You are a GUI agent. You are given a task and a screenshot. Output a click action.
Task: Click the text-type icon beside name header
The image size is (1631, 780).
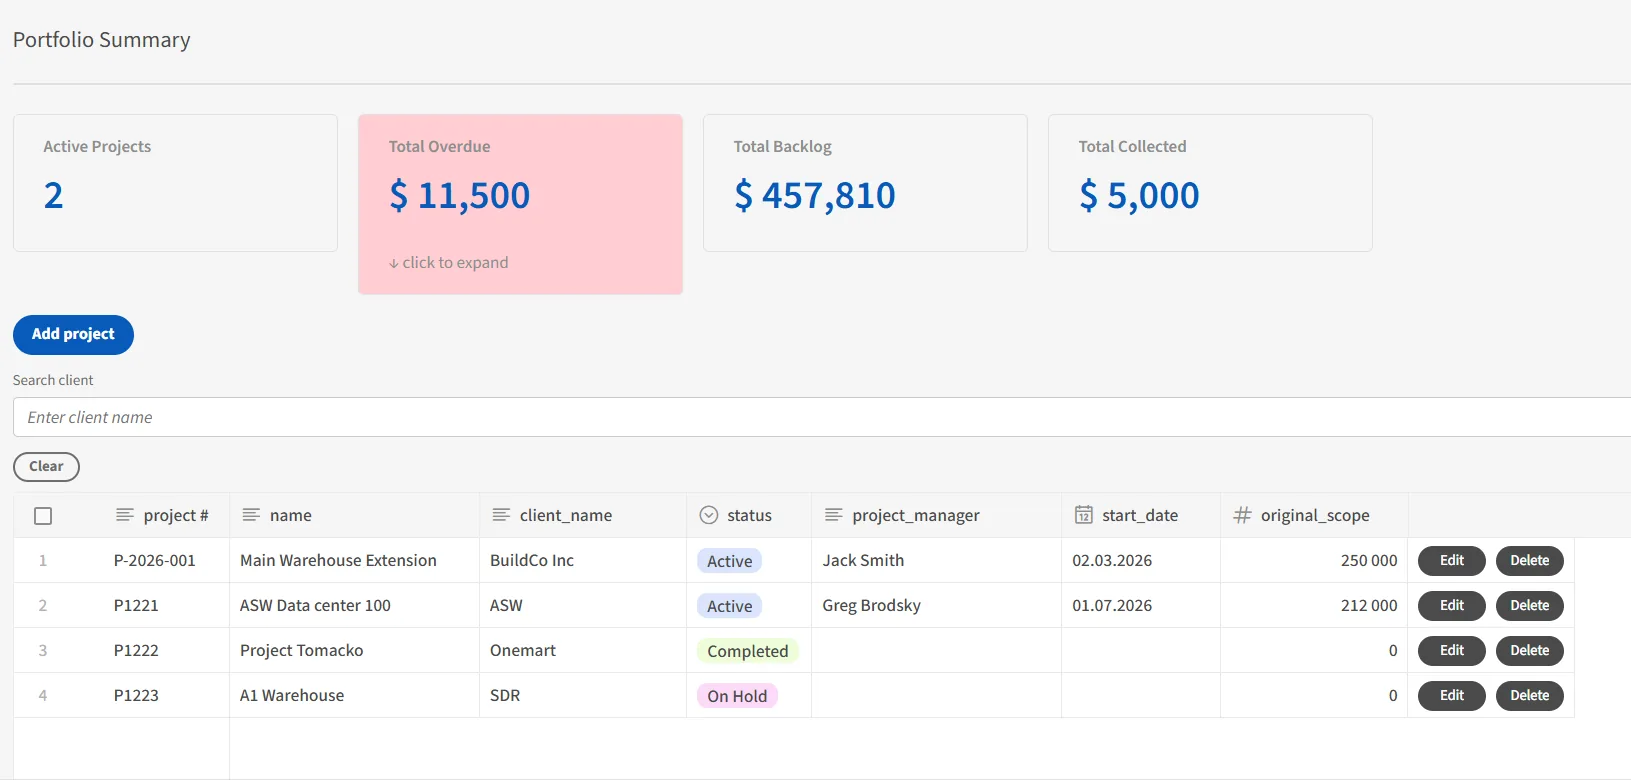[x=251, y=515]
